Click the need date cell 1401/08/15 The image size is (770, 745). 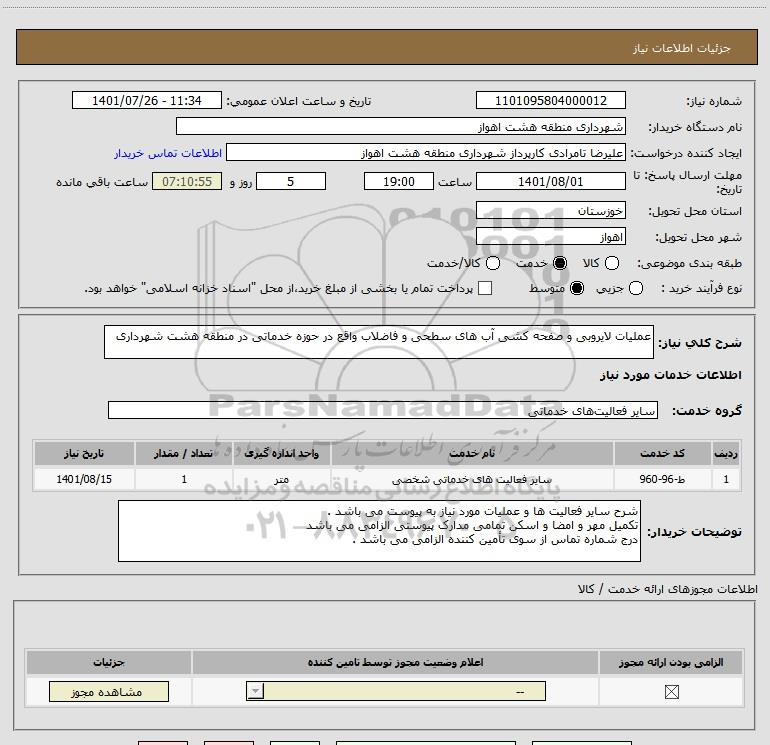84,479
